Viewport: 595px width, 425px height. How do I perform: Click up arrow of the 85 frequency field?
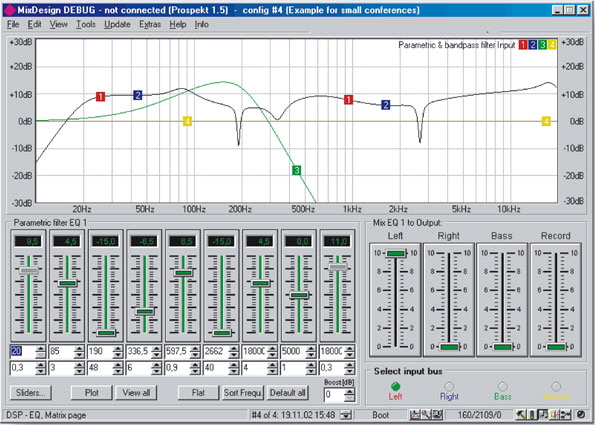(x=79, y=348)
